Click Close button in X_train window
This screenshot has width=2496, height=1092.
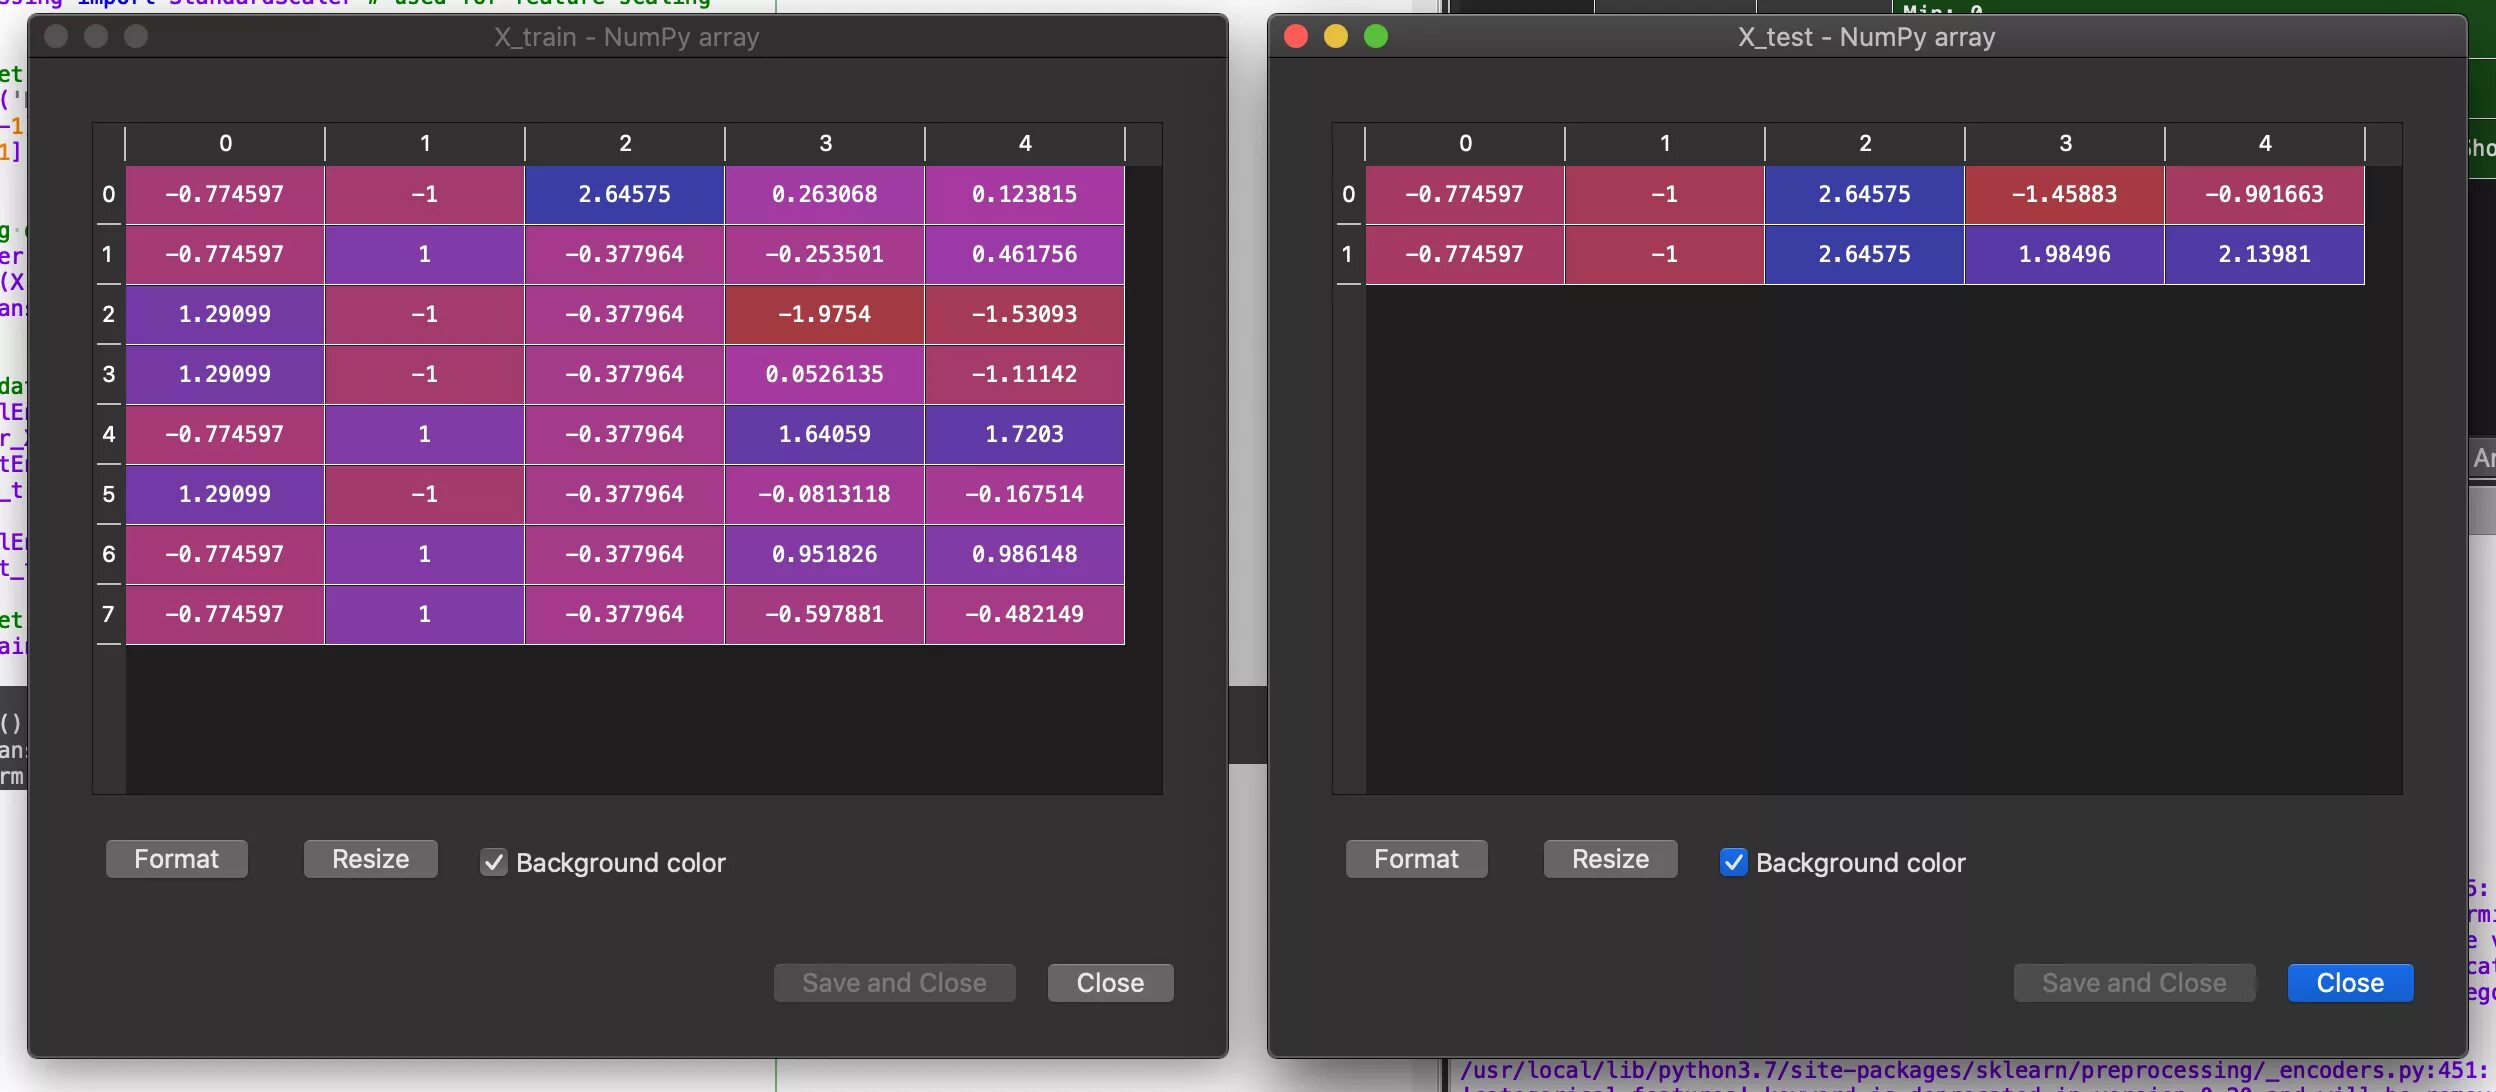coord(1110,983)
